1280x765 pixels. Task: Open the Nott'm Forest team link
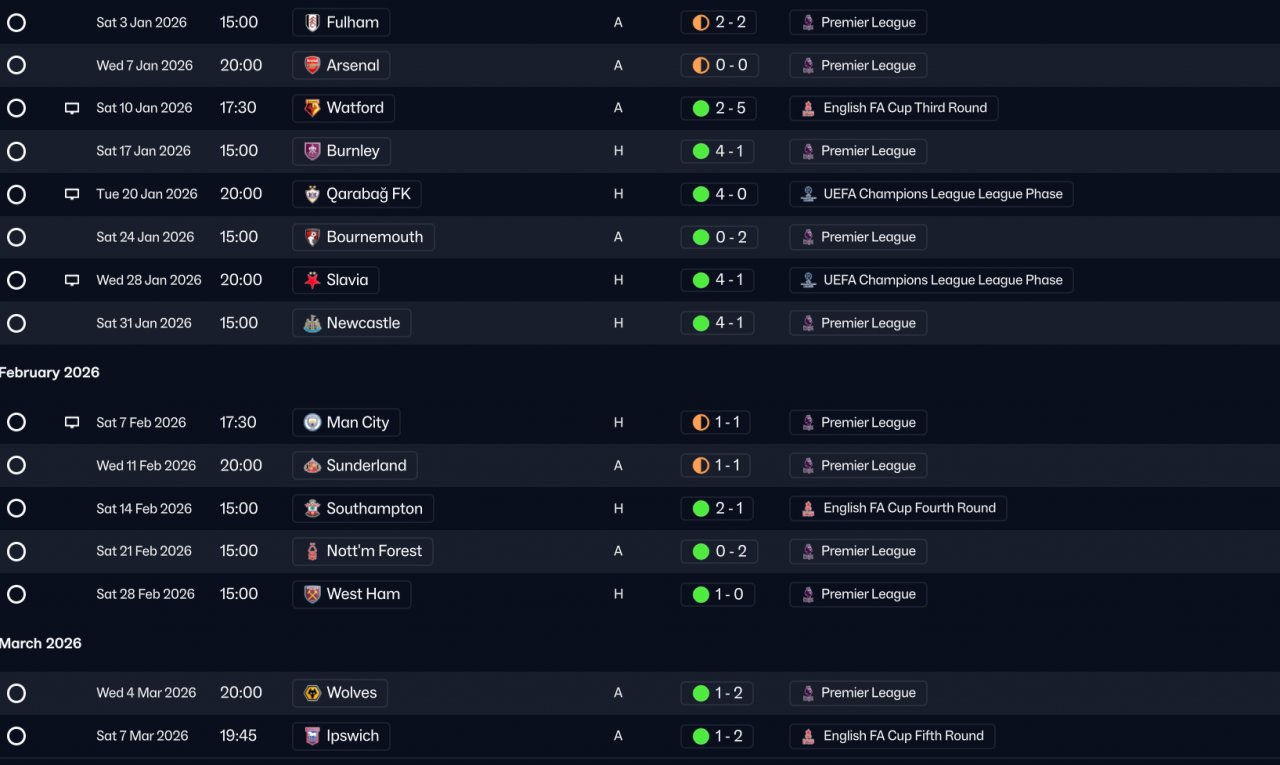pyautogui.click(x=362, y=551)
